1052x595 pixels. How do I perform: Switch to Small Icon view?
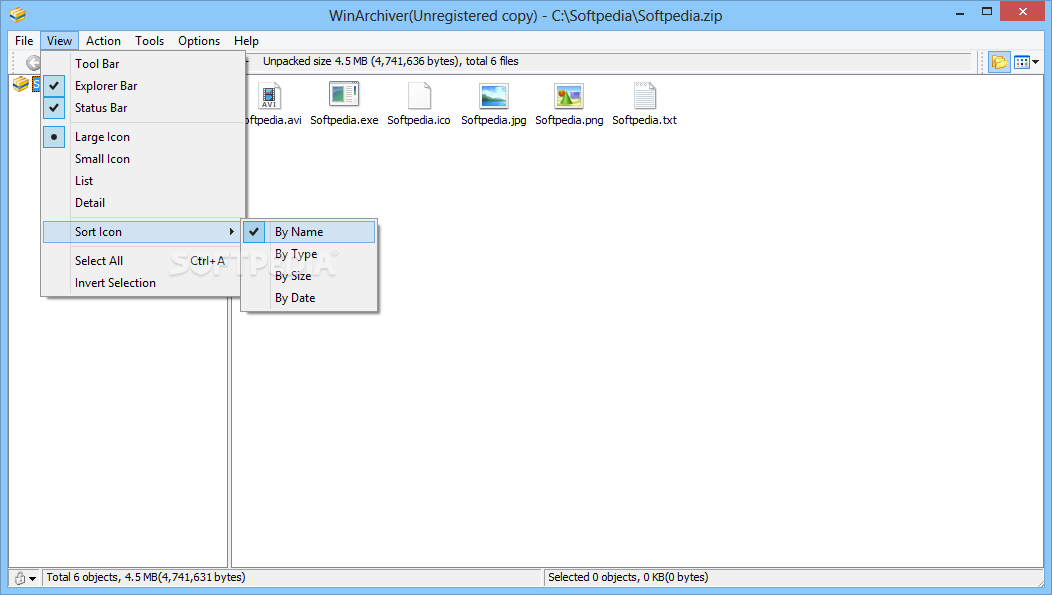pos(143,159)
